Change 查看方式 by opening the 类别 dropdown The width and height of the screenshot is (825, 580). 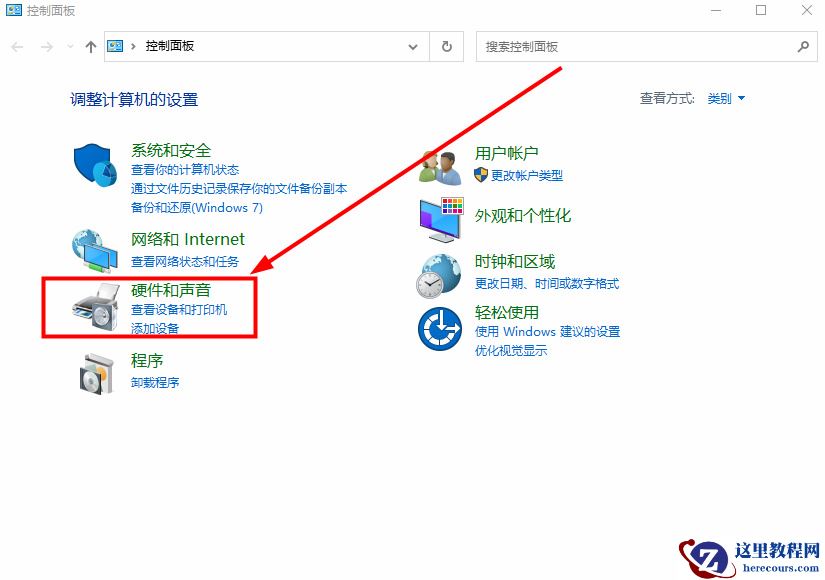(x=726, y=98)
